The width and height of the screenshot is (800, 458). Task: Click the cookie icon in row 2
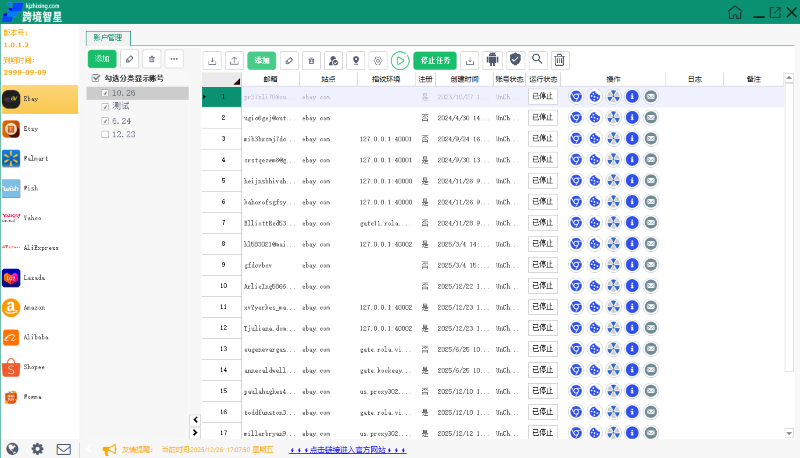pyautogui.click(x=595, y=117)
